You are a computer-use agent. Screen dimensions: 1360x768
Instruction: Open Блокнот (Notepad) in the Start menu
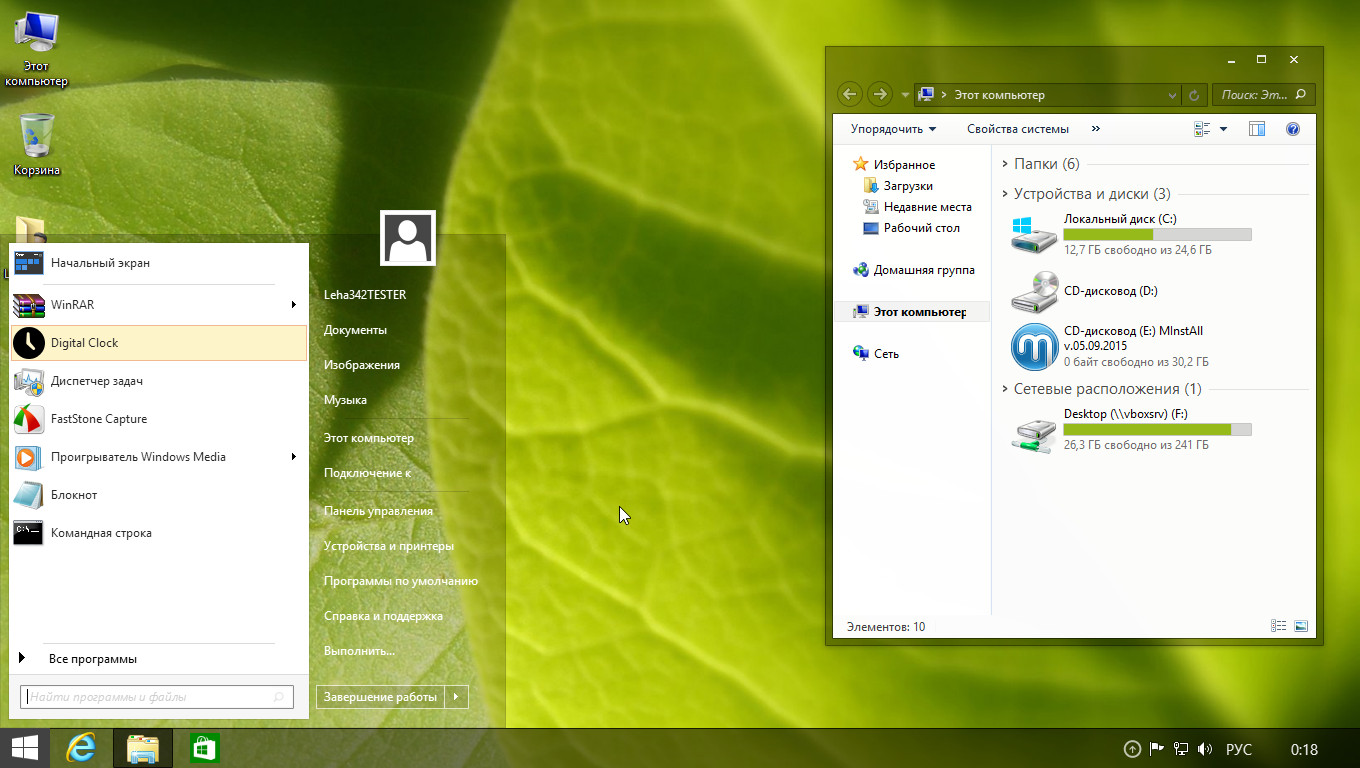coord(74,495)
